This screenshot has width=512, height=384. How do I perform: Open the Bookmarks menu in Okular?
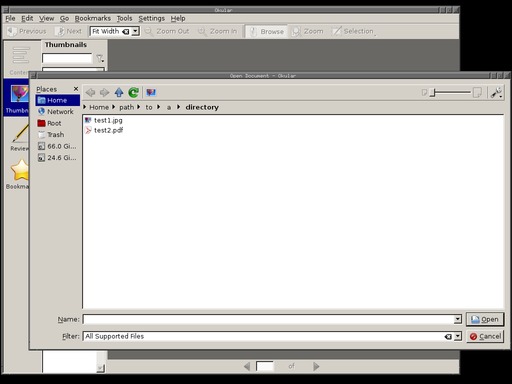pos(92,18)
